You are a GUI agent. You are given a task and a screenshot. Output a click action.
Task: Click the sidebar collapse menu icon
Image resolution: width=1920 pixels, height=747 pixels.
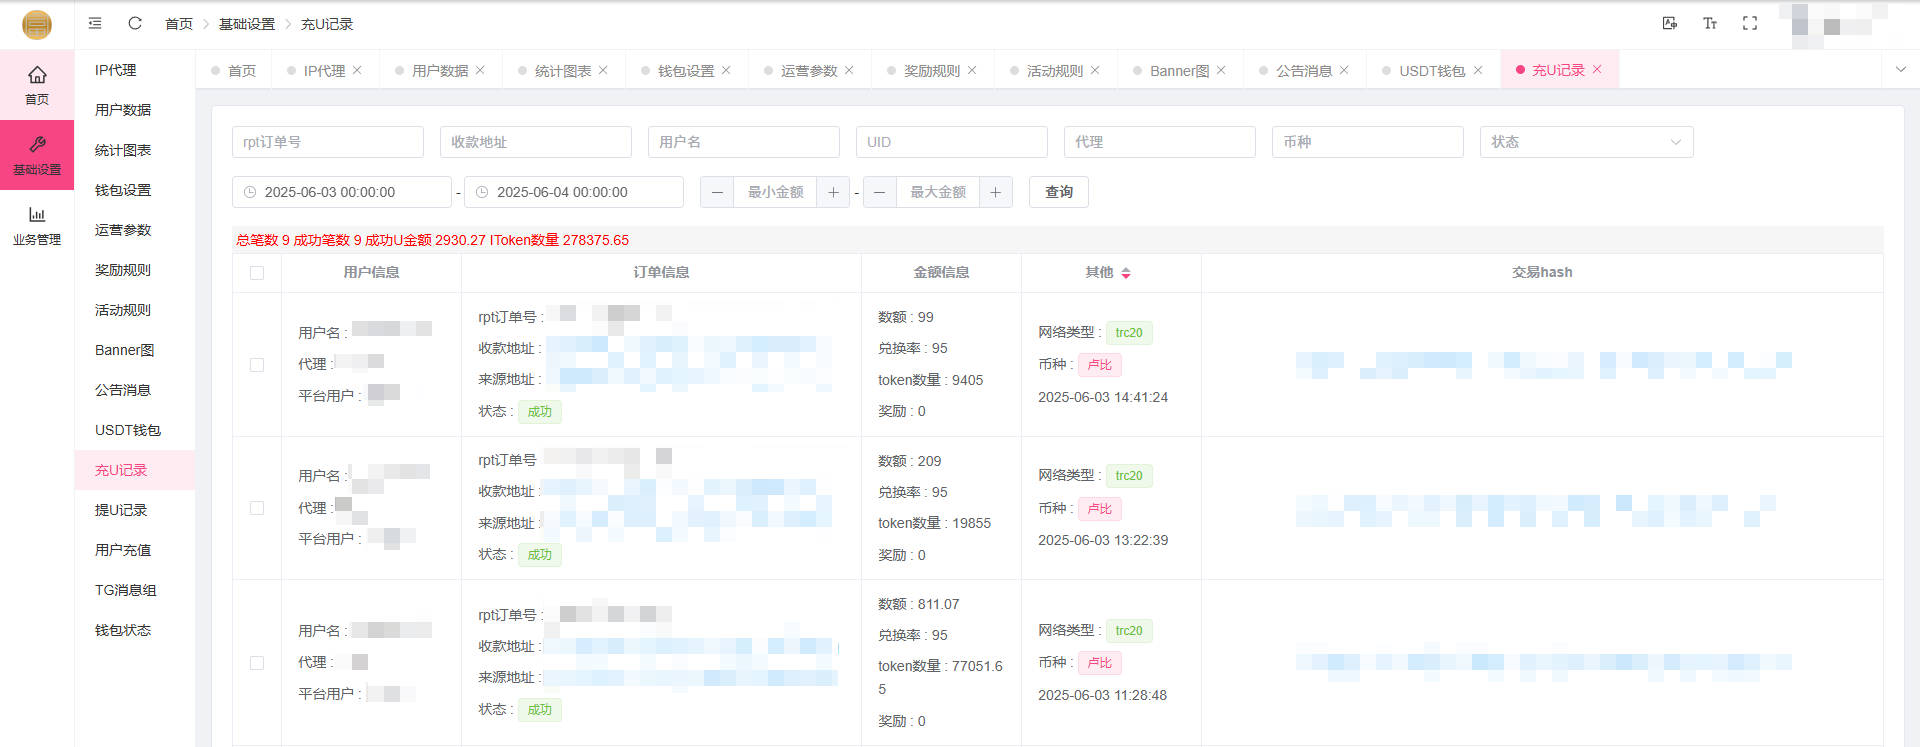95,23
